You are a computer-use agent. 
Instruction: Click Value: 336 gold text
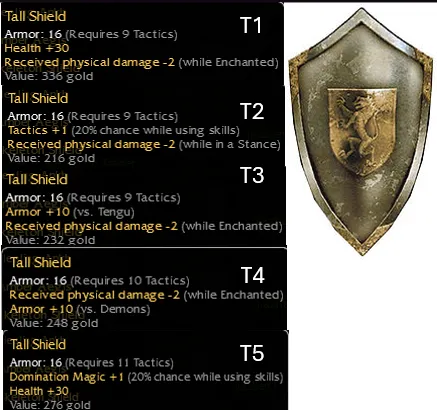tap(49, 77)
